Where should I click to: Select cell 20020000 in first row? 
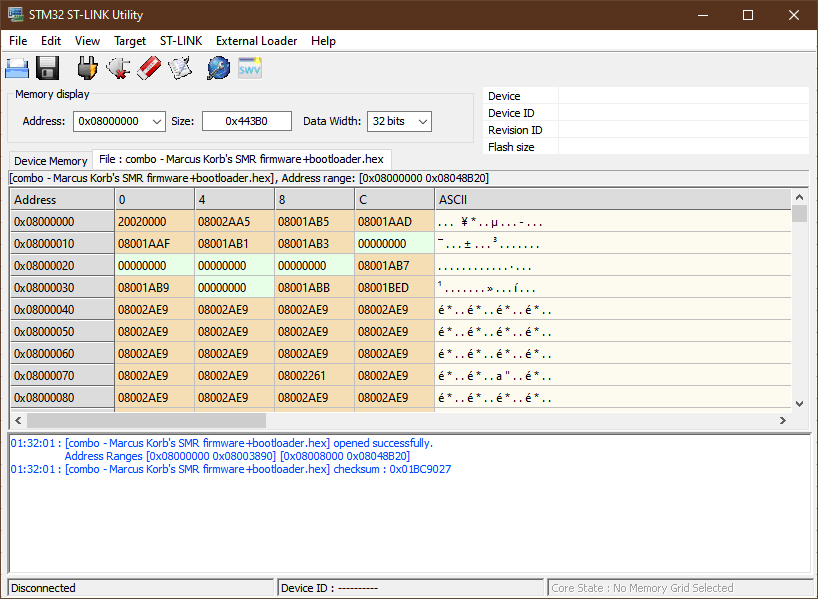(x=154, y=222)
